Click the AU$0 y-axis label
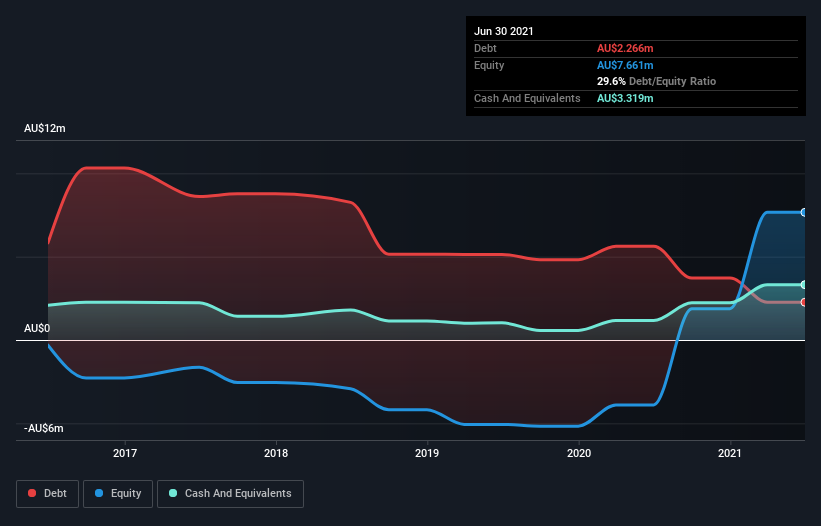This screenshot has width=821, height=526. pos(37,328)
